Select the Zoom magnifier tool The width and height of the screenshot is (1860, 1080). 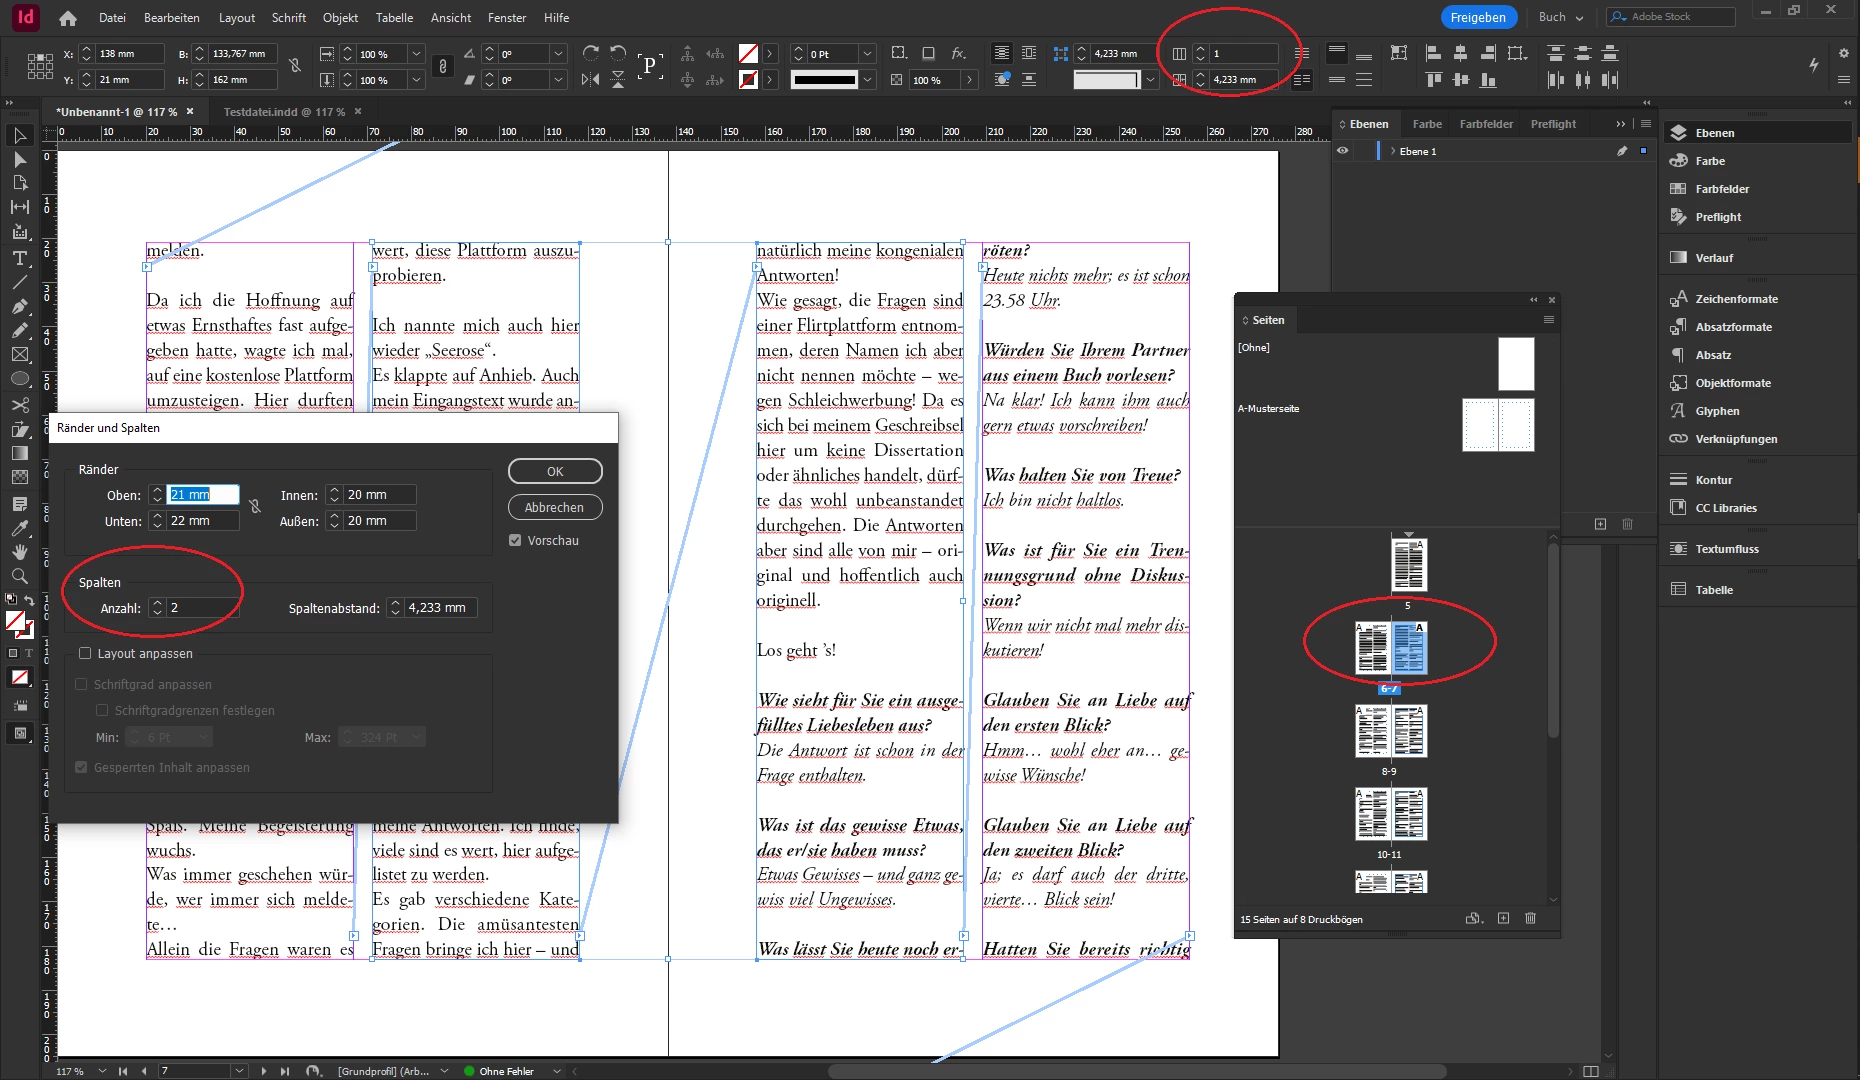pos(19,576)
